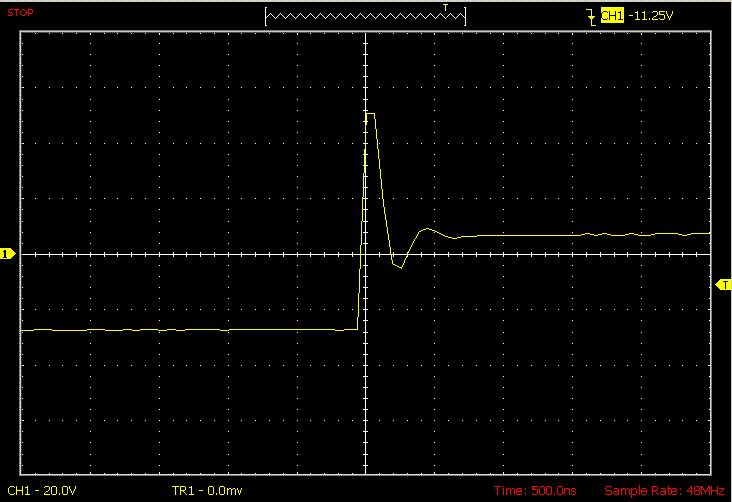The height and width of the screenshot is (502, 732).
Task: Click the CH1 - 20.0V scale readout
Action: [42, 490]
